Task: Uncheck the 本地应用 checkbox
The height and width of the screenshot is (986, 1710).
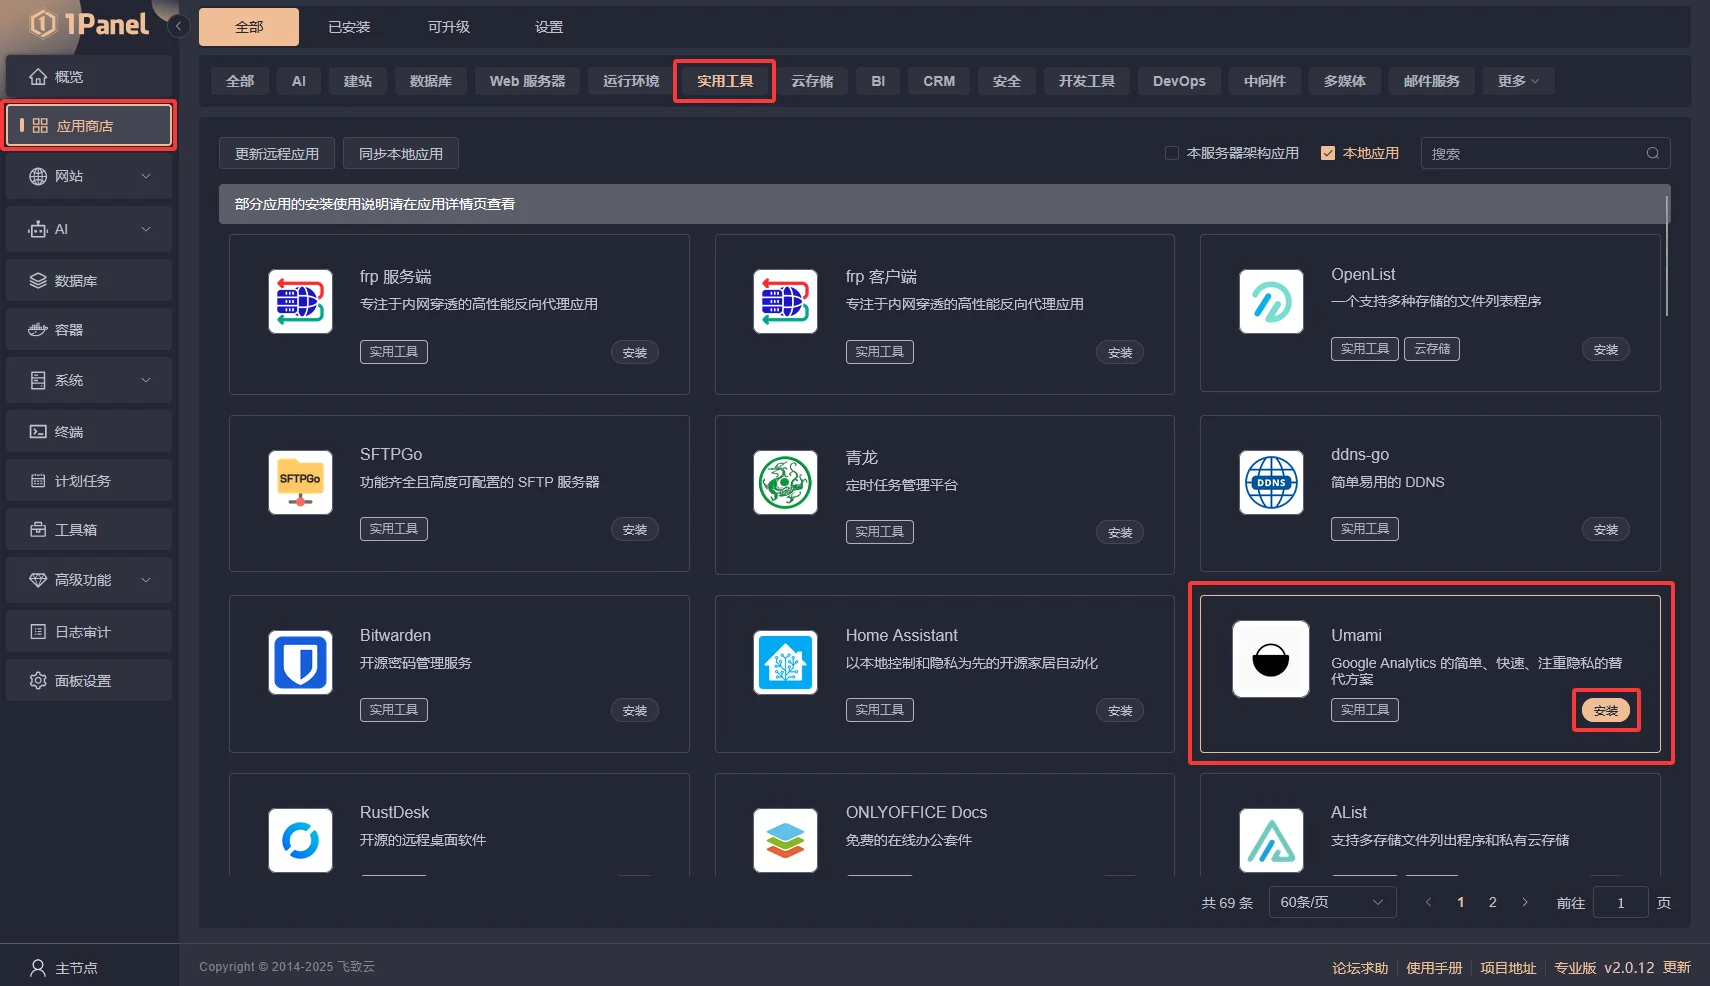Action: click(x=1328, y=153)
